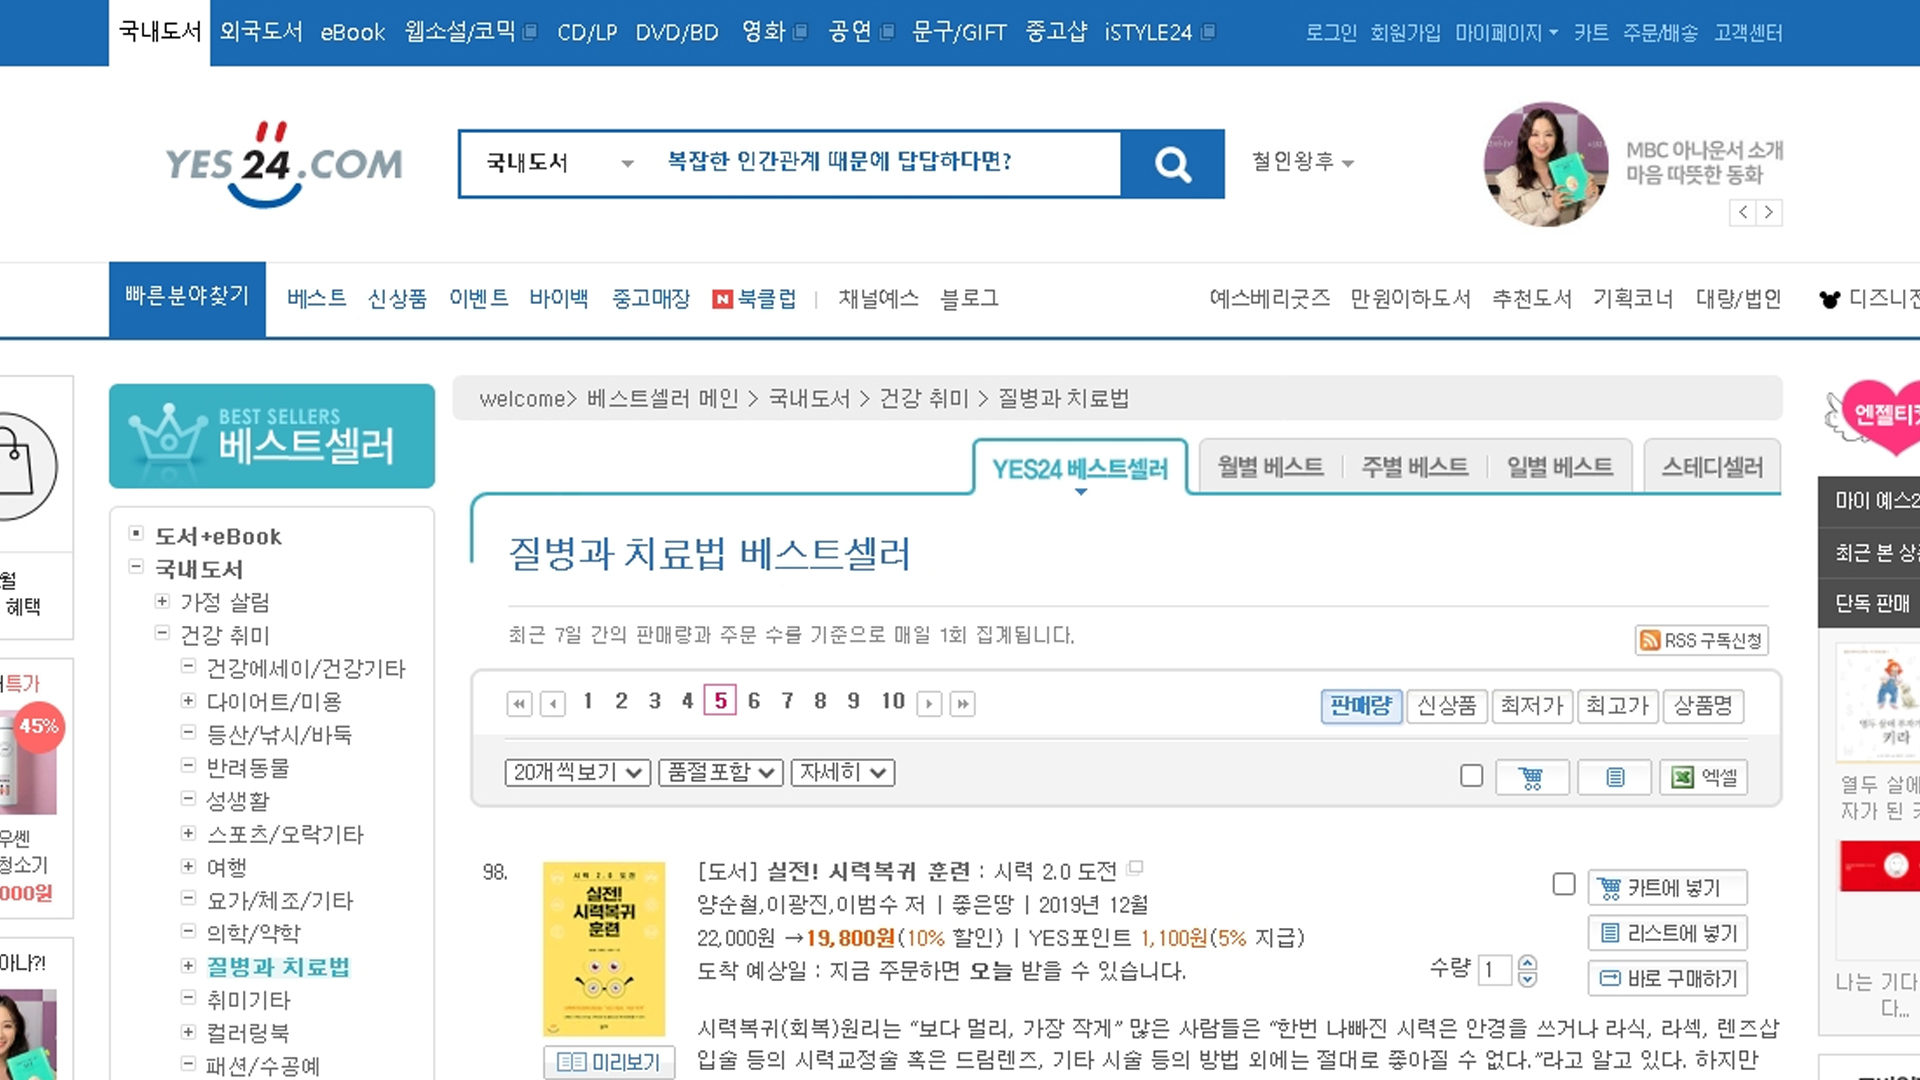Go to last page with double-arrow icon

coord(962,704)
